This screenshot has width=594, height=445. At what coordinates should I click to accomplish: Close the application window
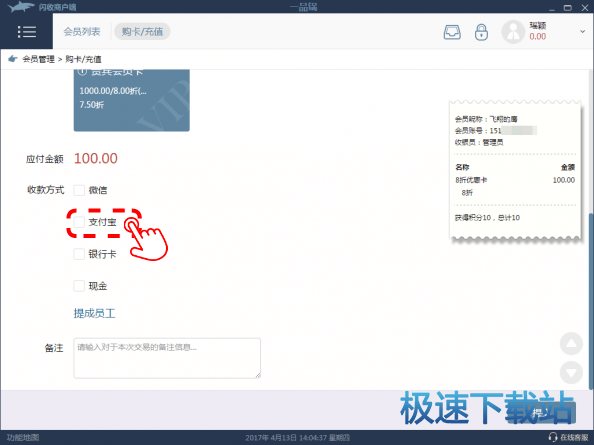(585, 8)
